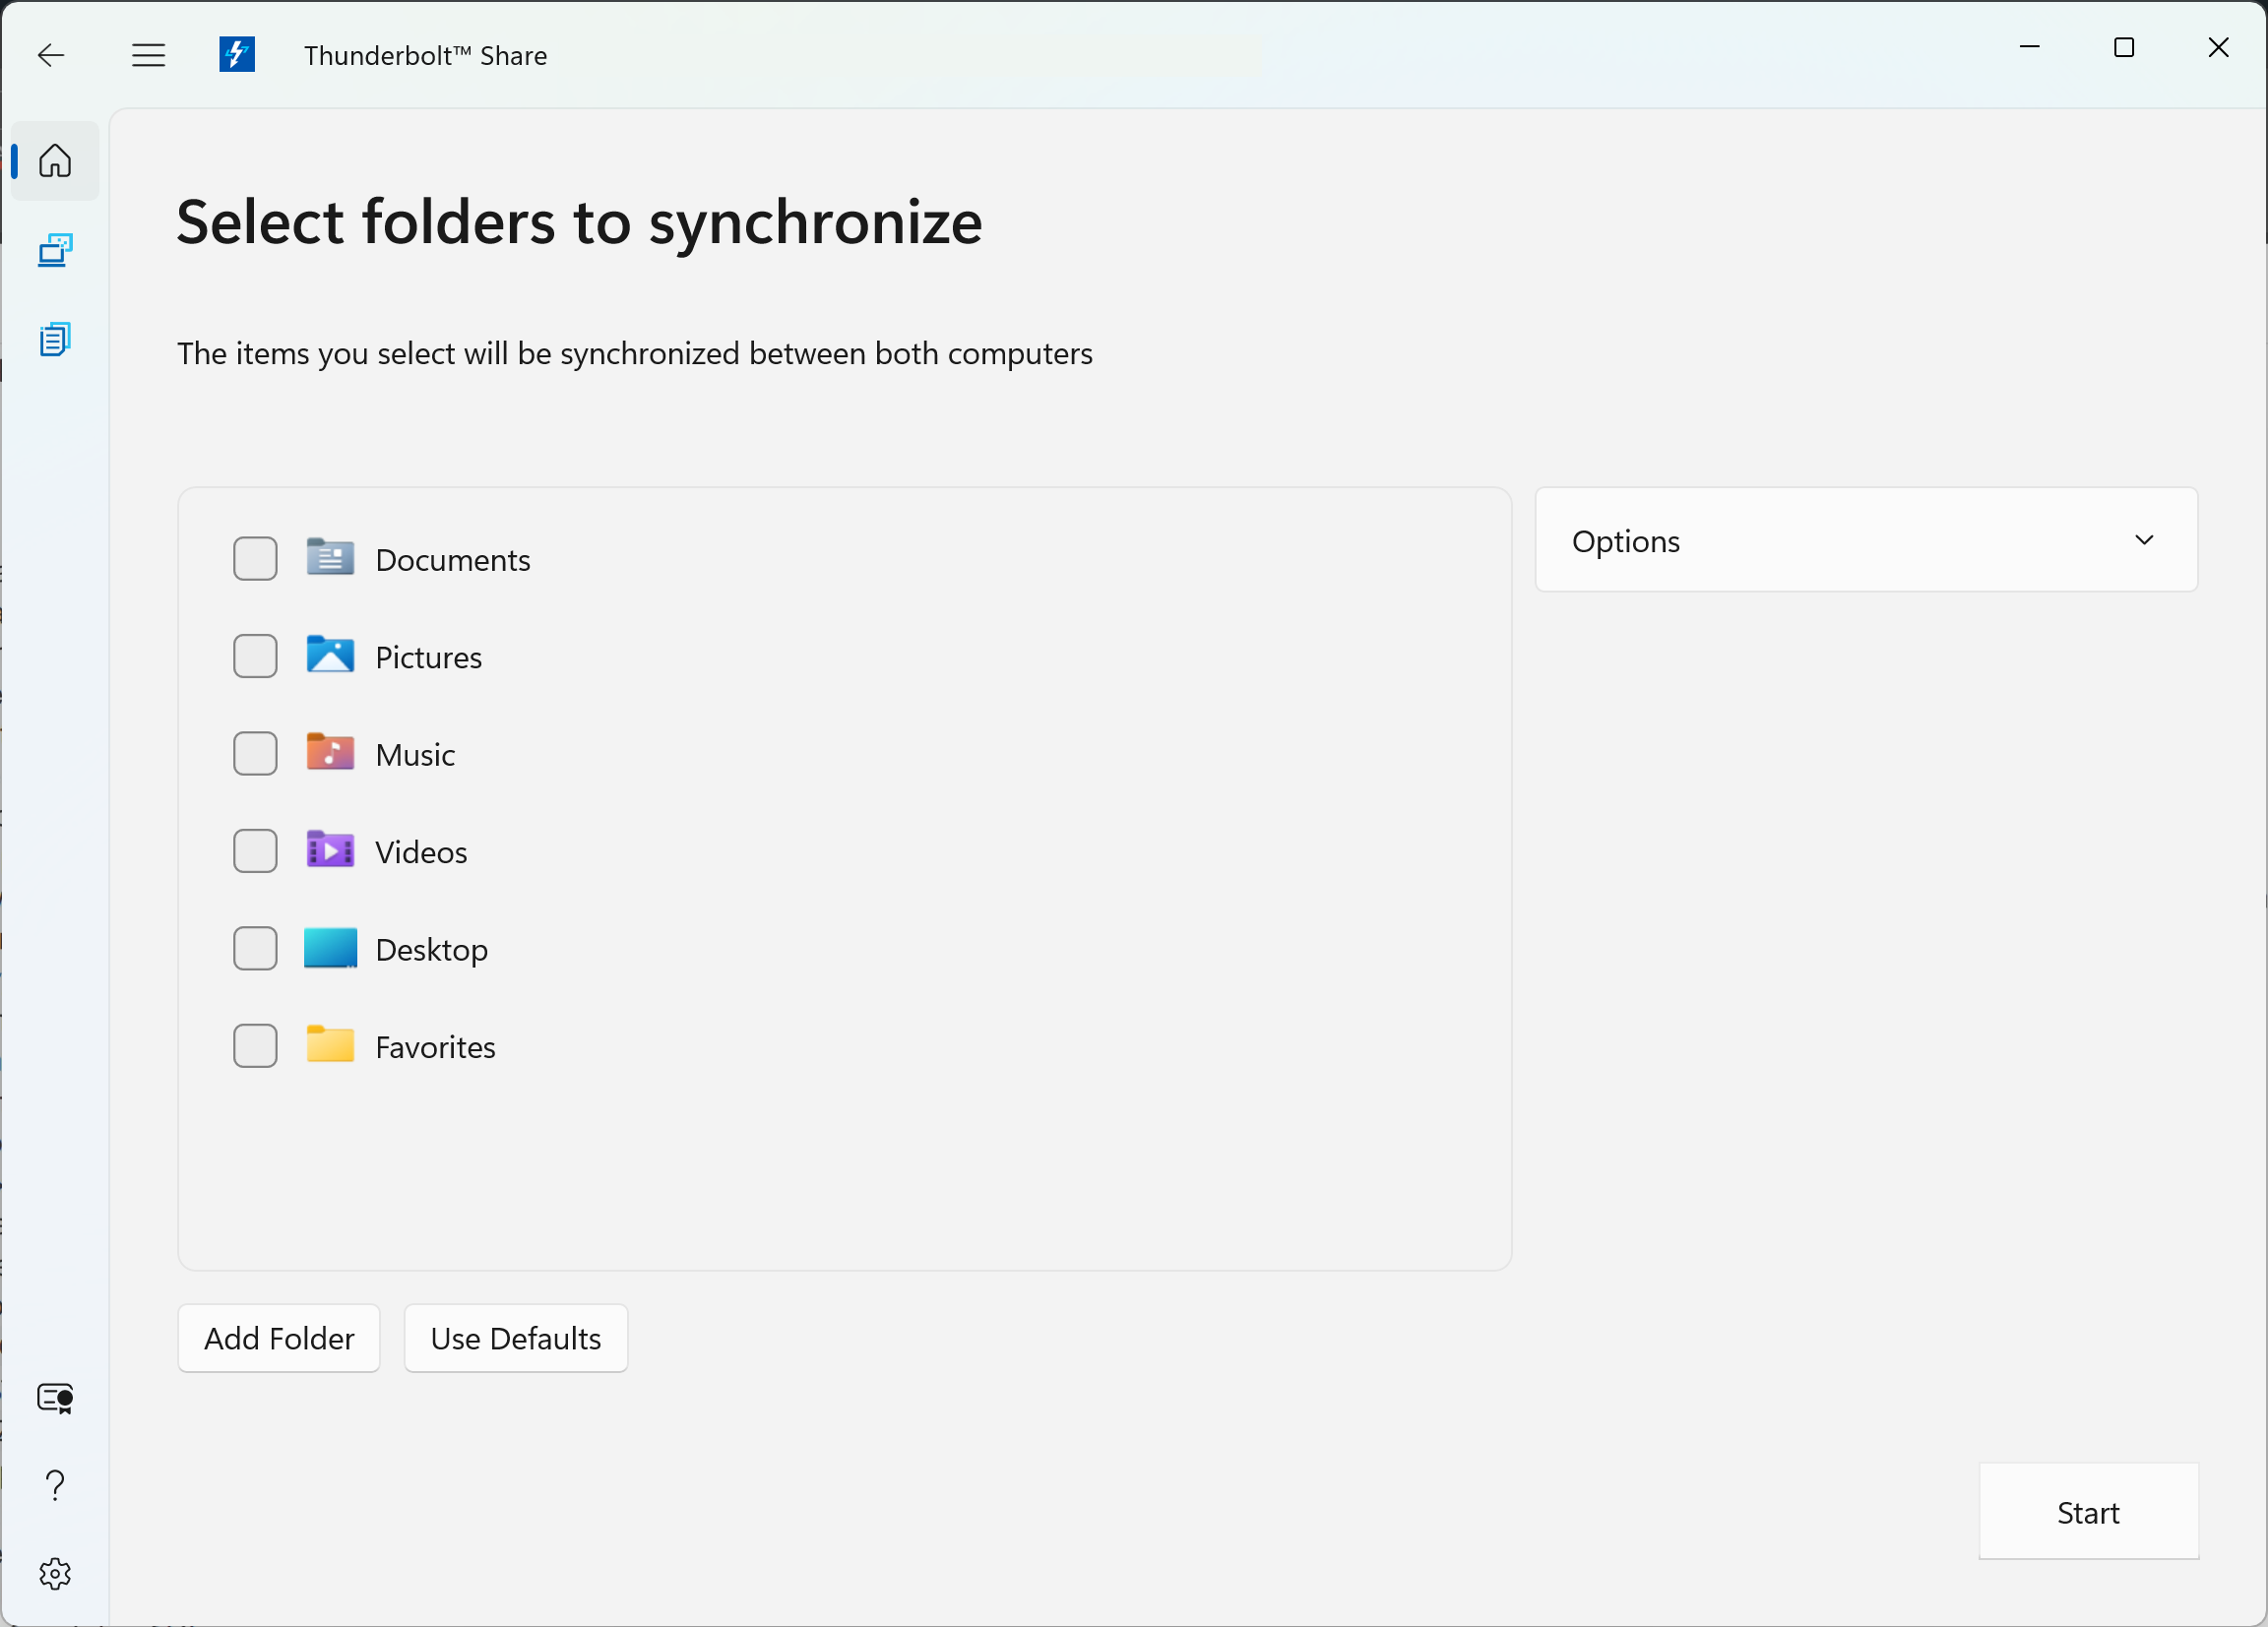Maximize the Thunderbolt Share window
This screenshot has height=1627, width=2268.
click(2124, 47)
